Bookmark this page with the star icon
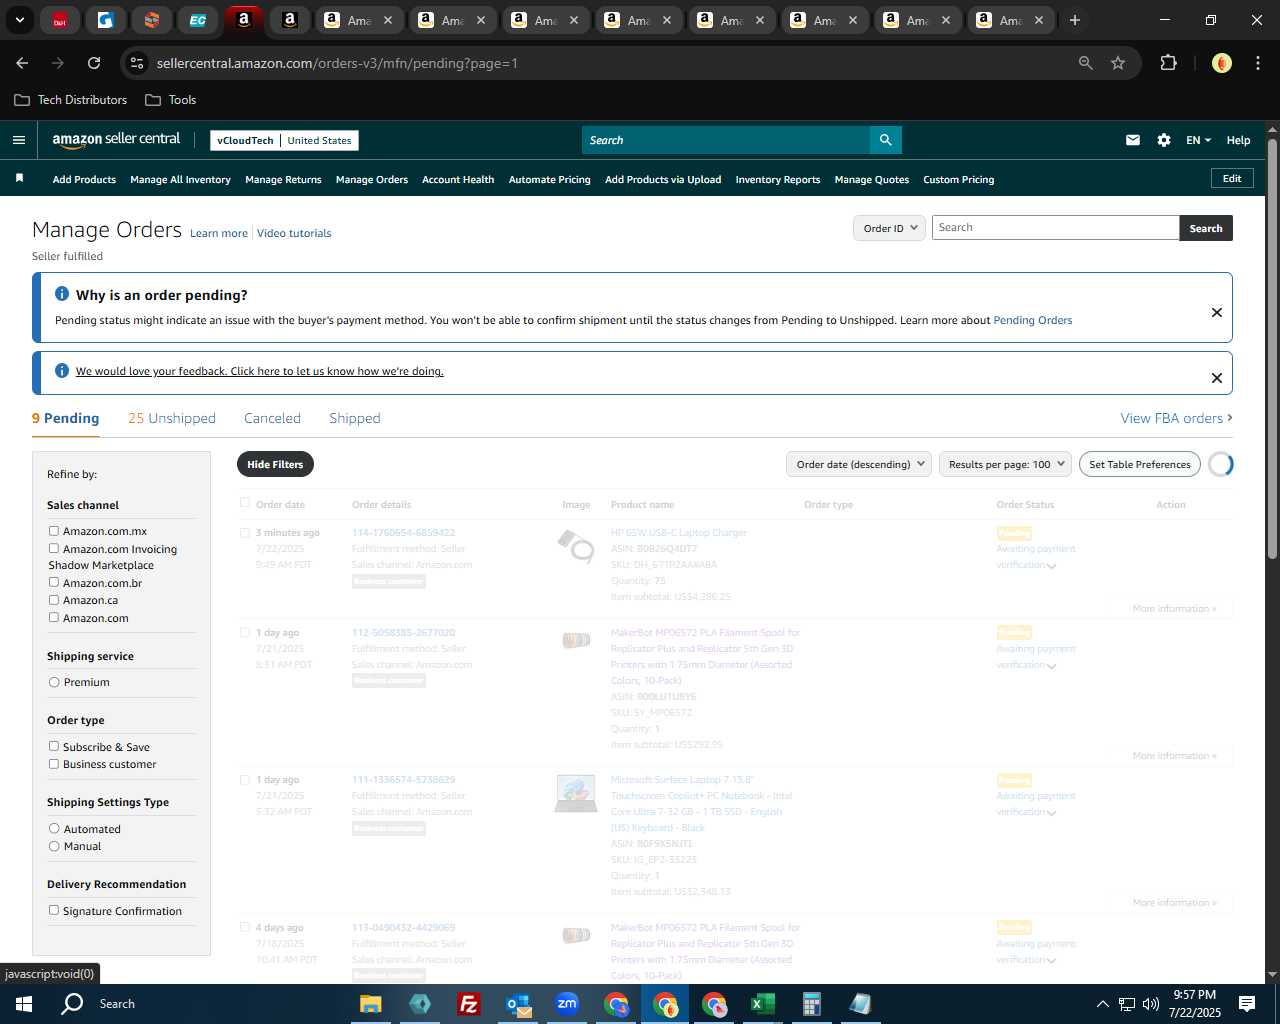The height and width of the screenshot is (1024, 1280). 1118,63
